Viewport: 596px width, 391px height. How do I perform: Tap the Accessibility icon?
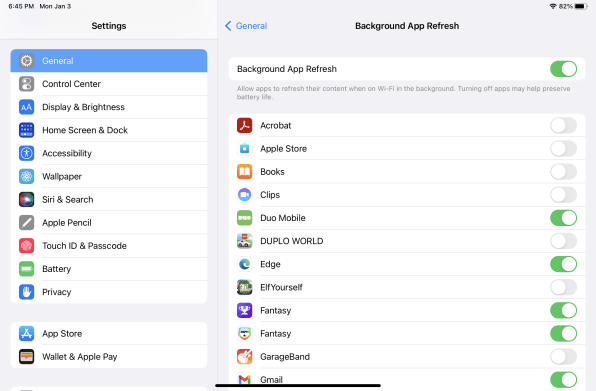[x=27, y=154]
